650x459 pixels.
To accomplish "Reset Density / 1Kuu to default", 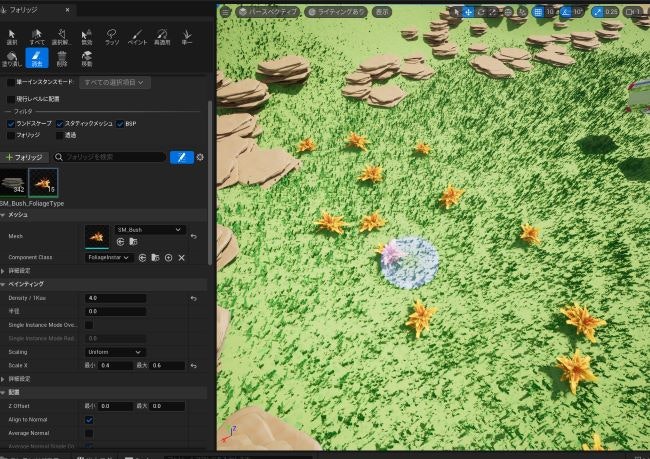I will pyautogui.click(x=194, y=299).
